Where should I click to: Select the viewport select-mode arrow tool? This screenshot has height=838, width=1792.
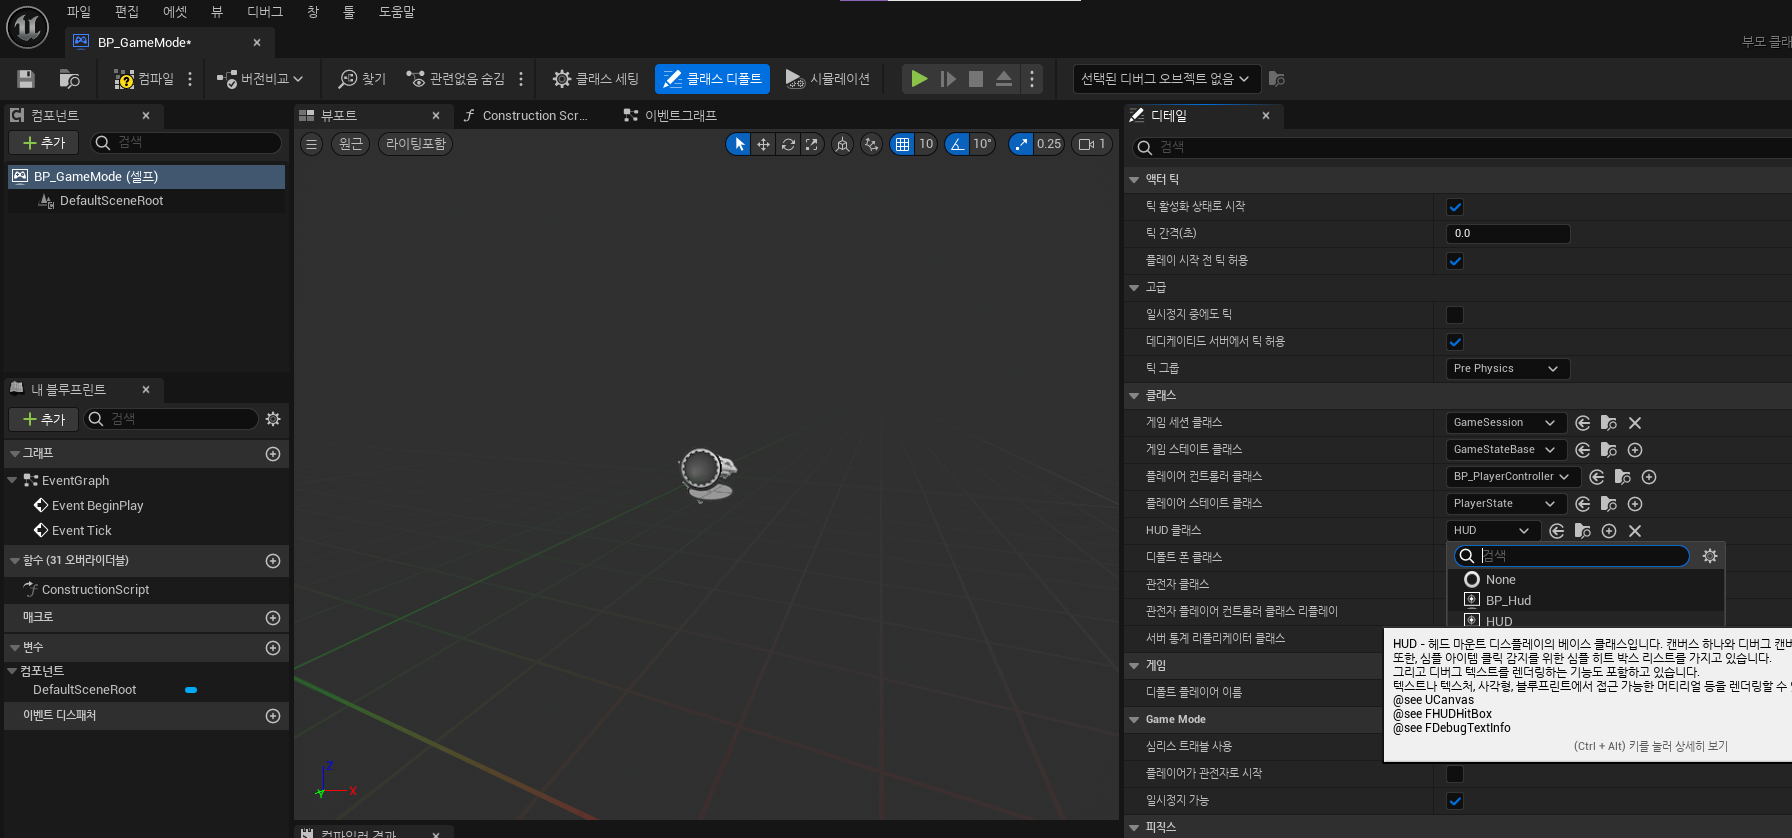739,144
